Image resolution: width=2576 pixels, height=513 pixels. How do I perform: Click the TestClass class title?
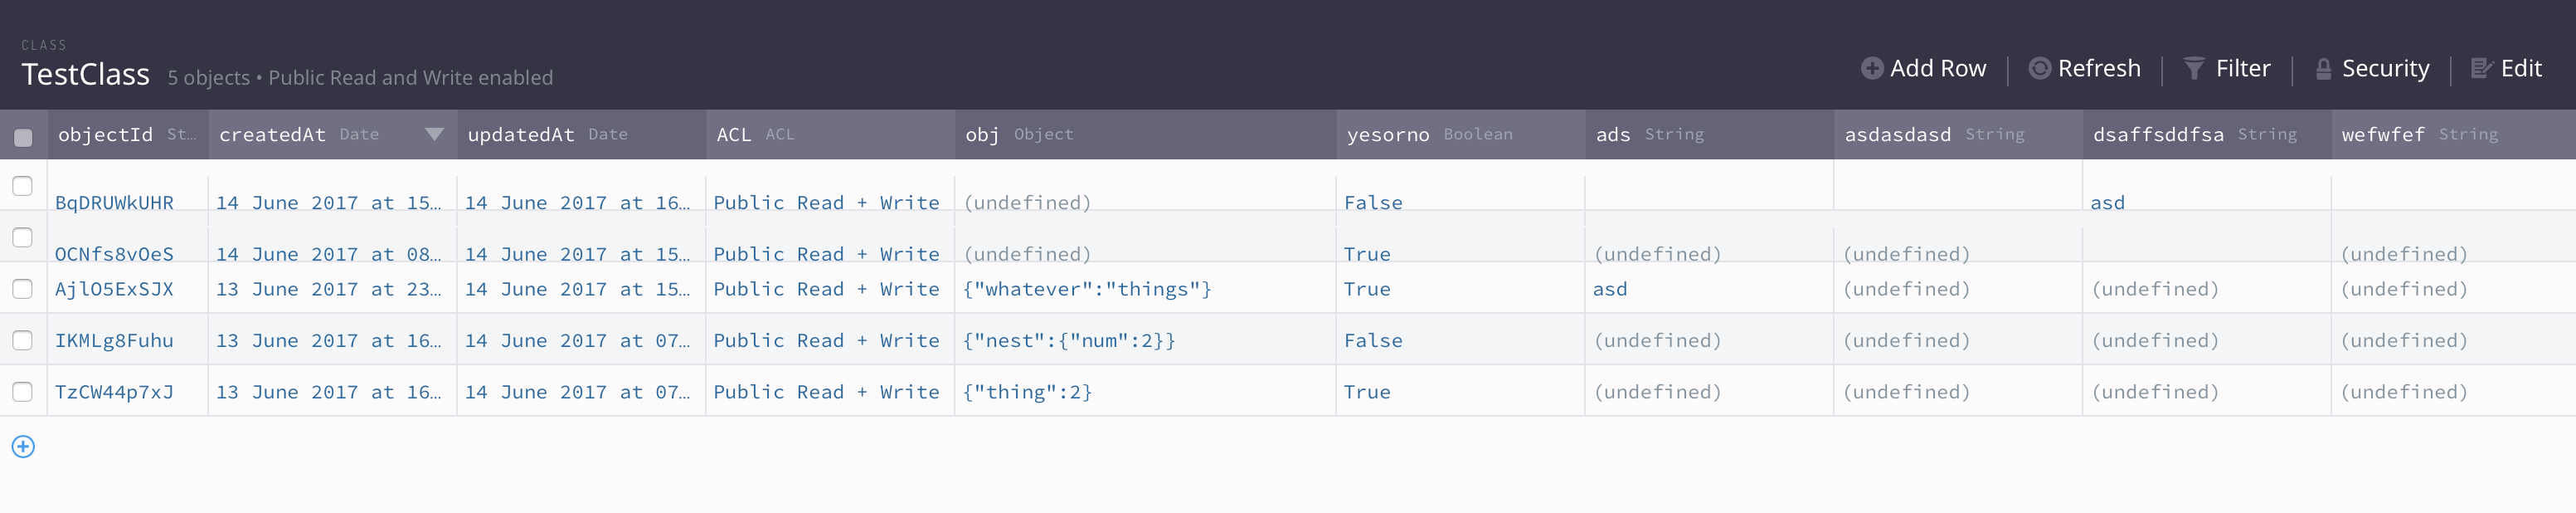[86, 74]
